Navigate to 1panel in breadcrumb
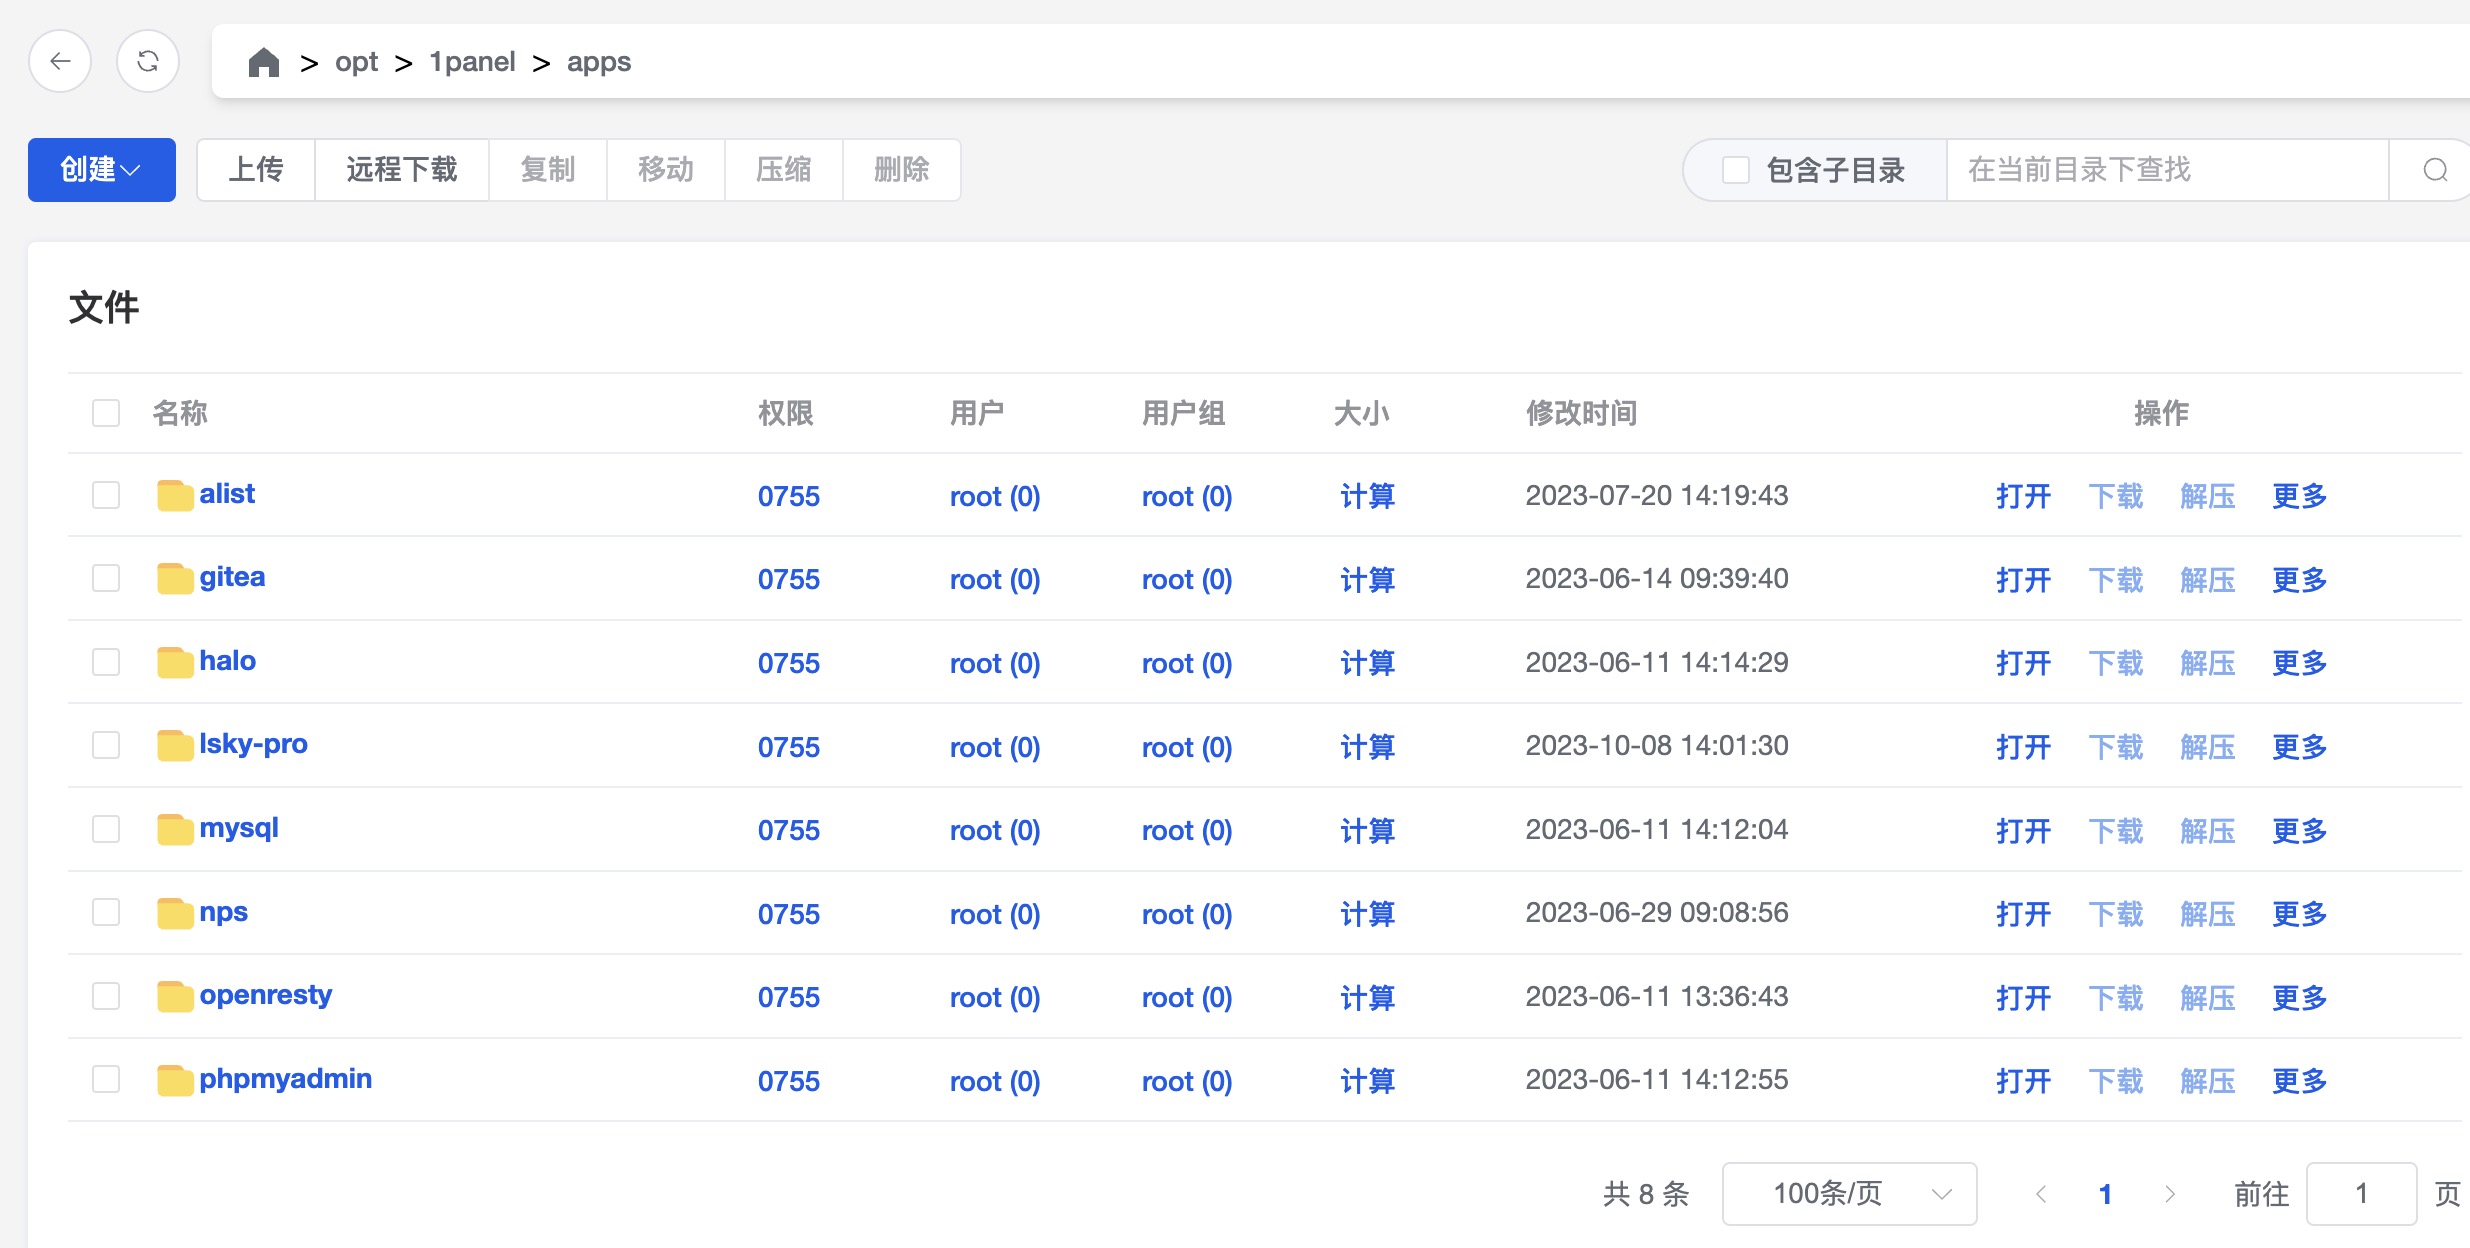 tap(472, 62)
